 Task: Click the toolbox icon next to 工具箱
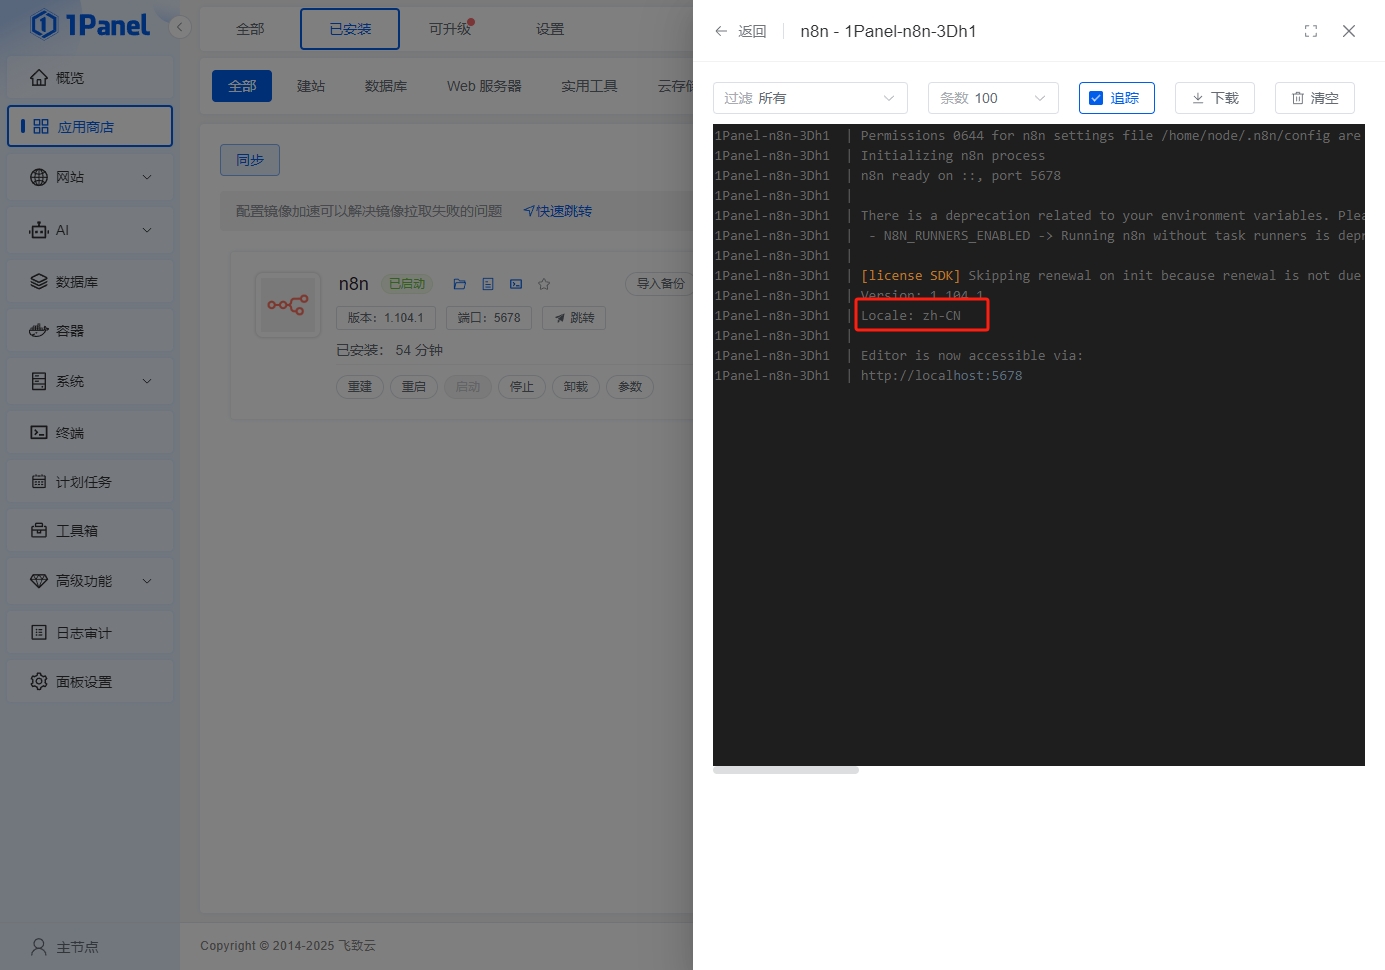click(39, 531)
